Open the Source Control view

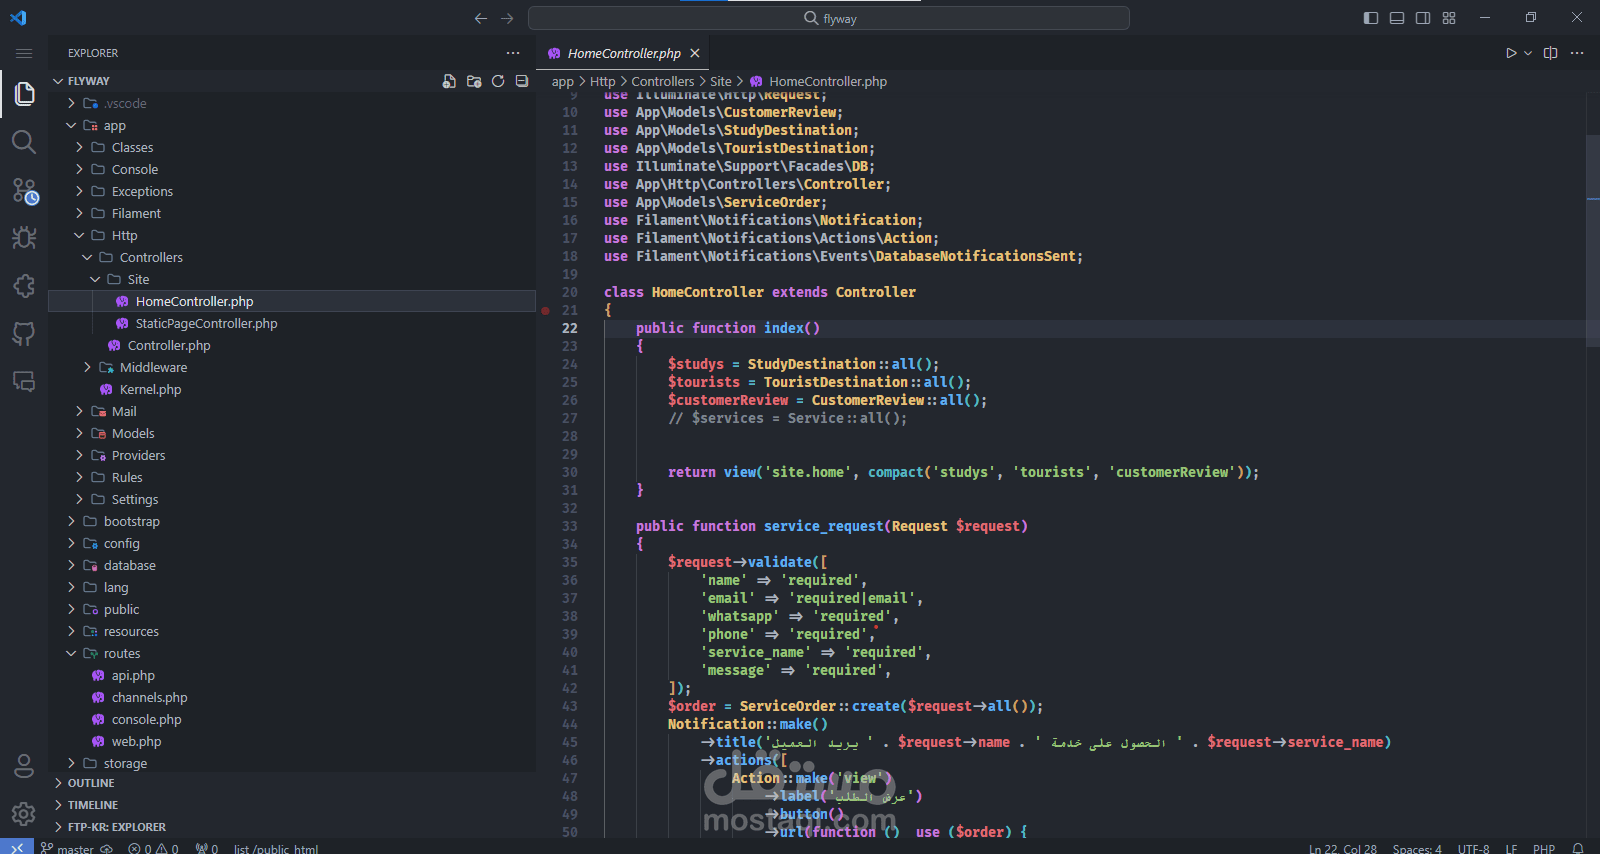[x=24, y=190]
